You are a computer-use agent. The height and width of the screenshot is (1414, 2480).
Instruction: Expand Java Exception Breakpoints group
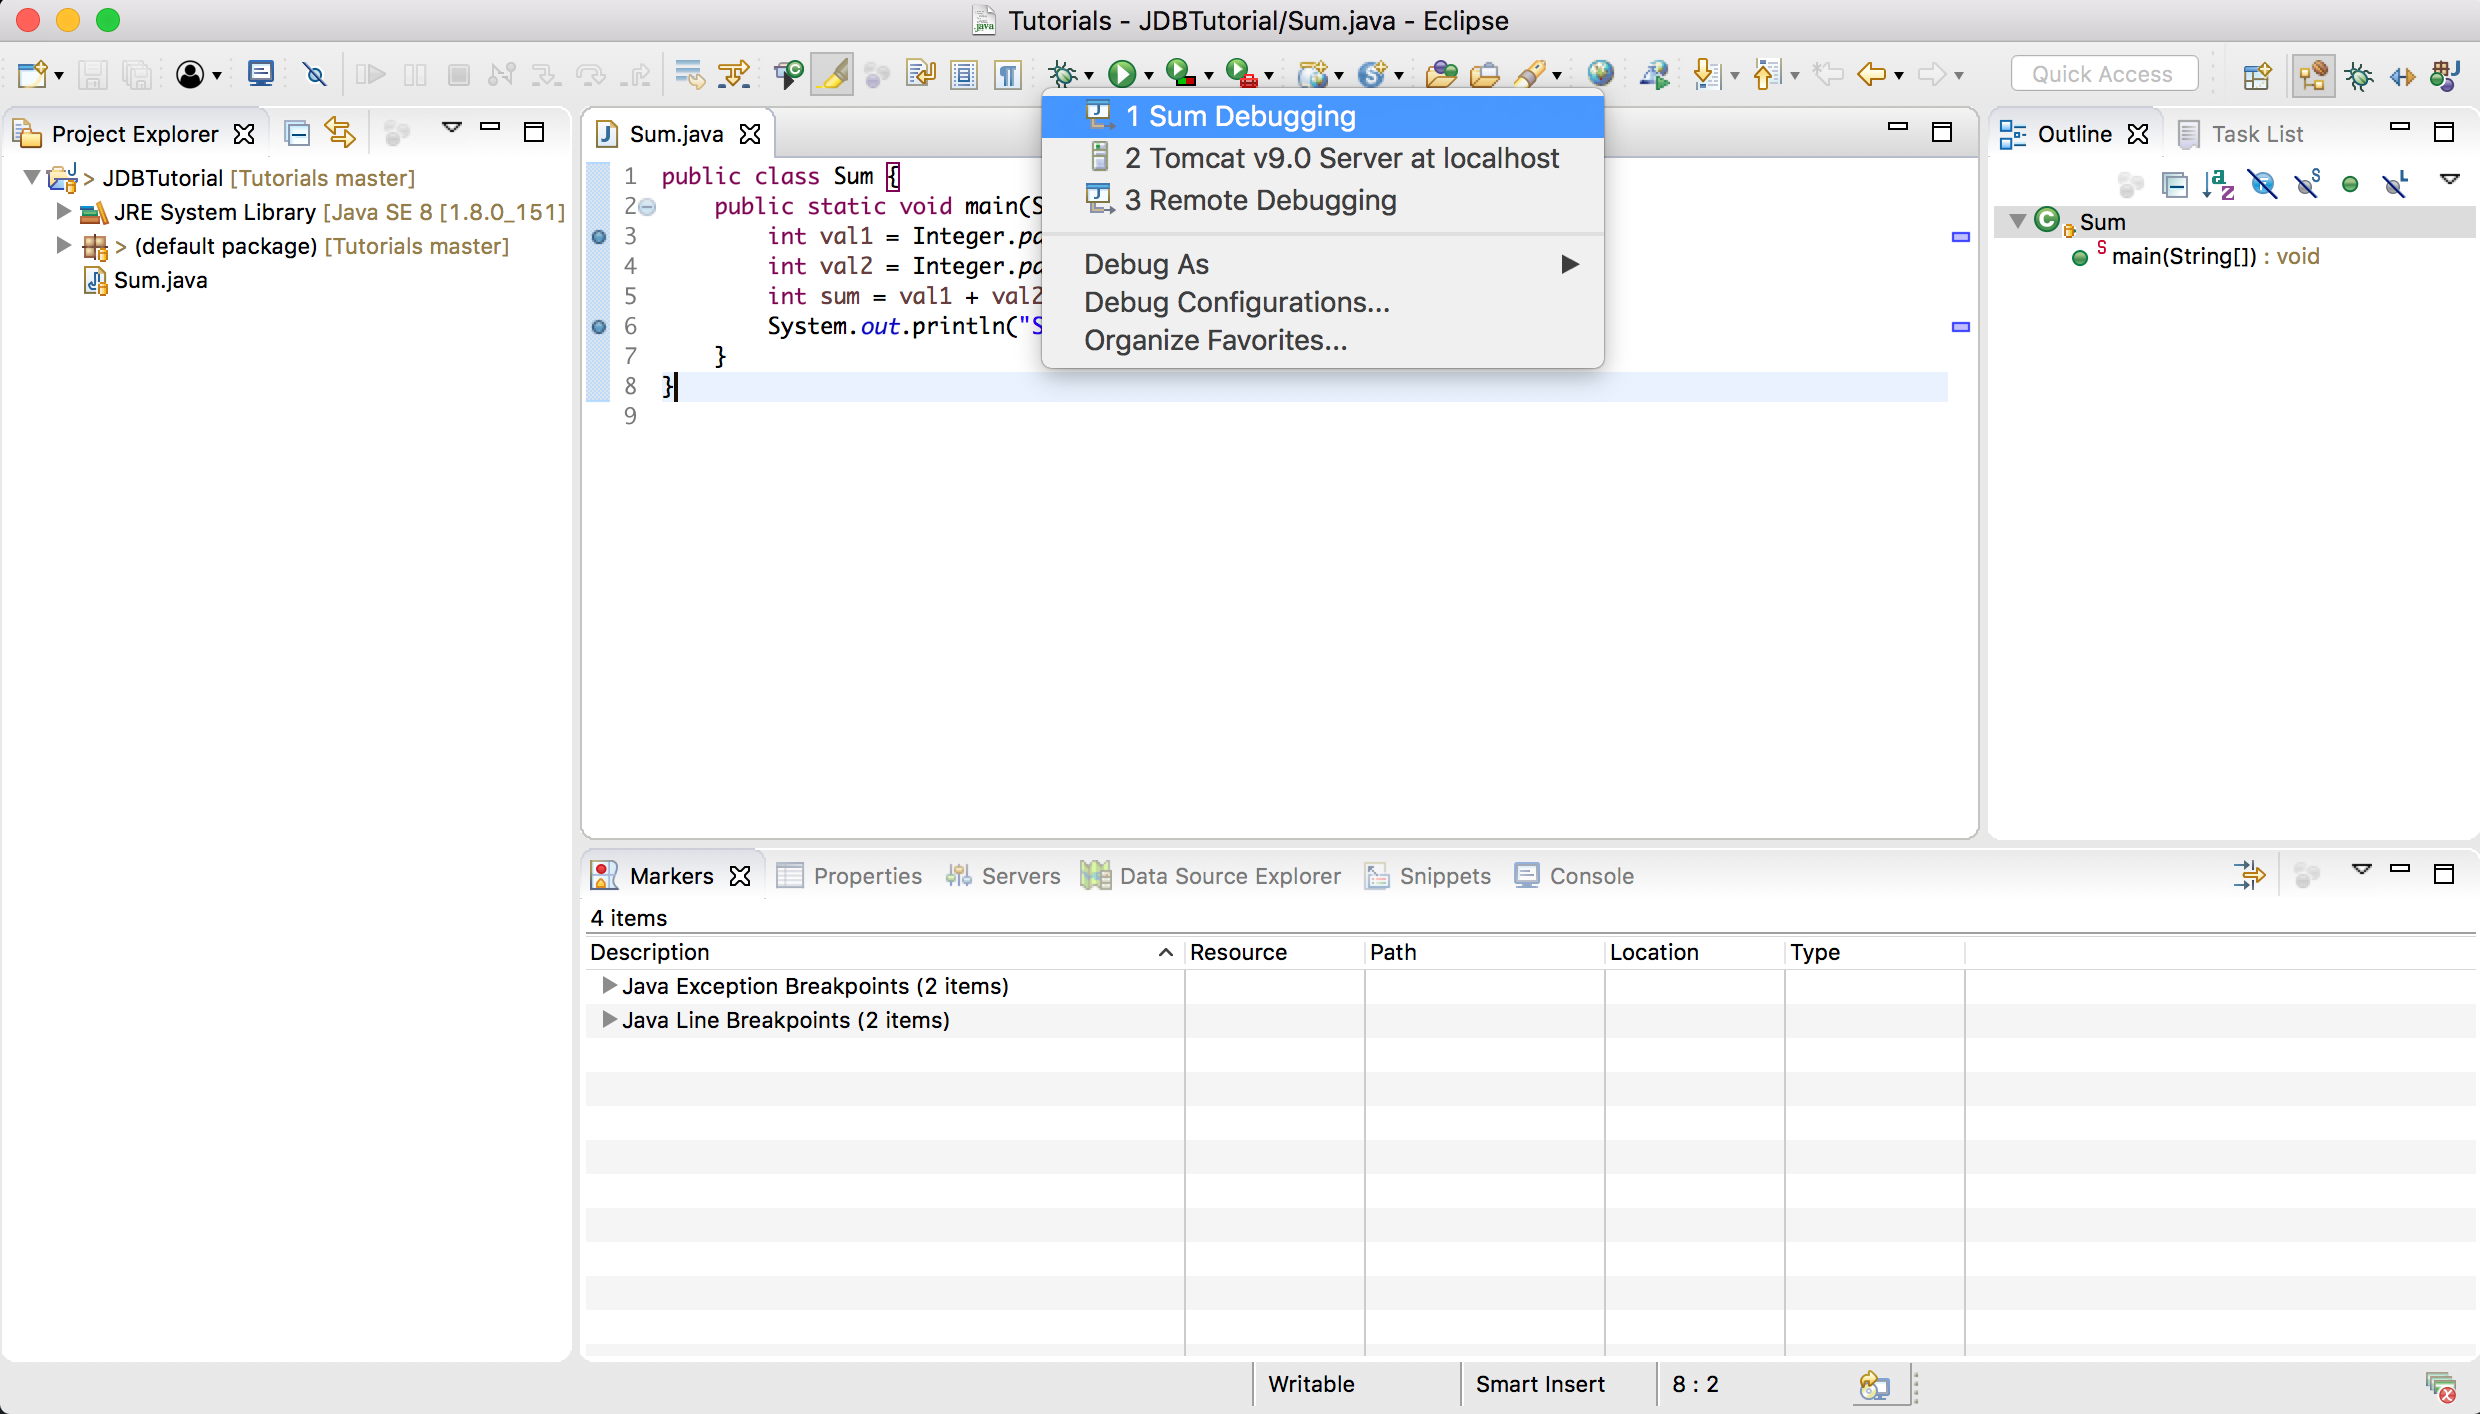point(608,985)
